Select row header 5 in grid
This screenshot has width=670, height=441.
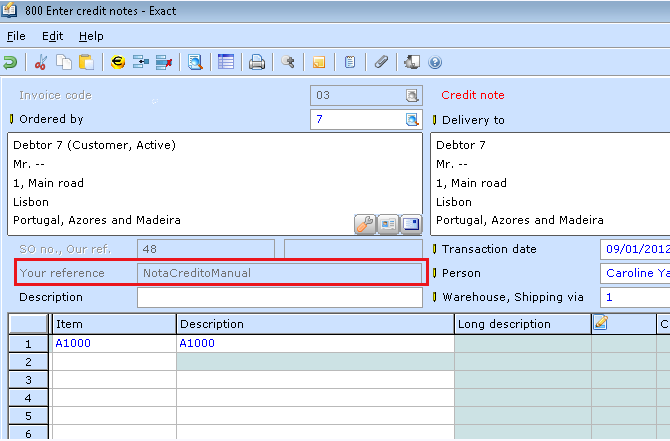pos(28,415)
